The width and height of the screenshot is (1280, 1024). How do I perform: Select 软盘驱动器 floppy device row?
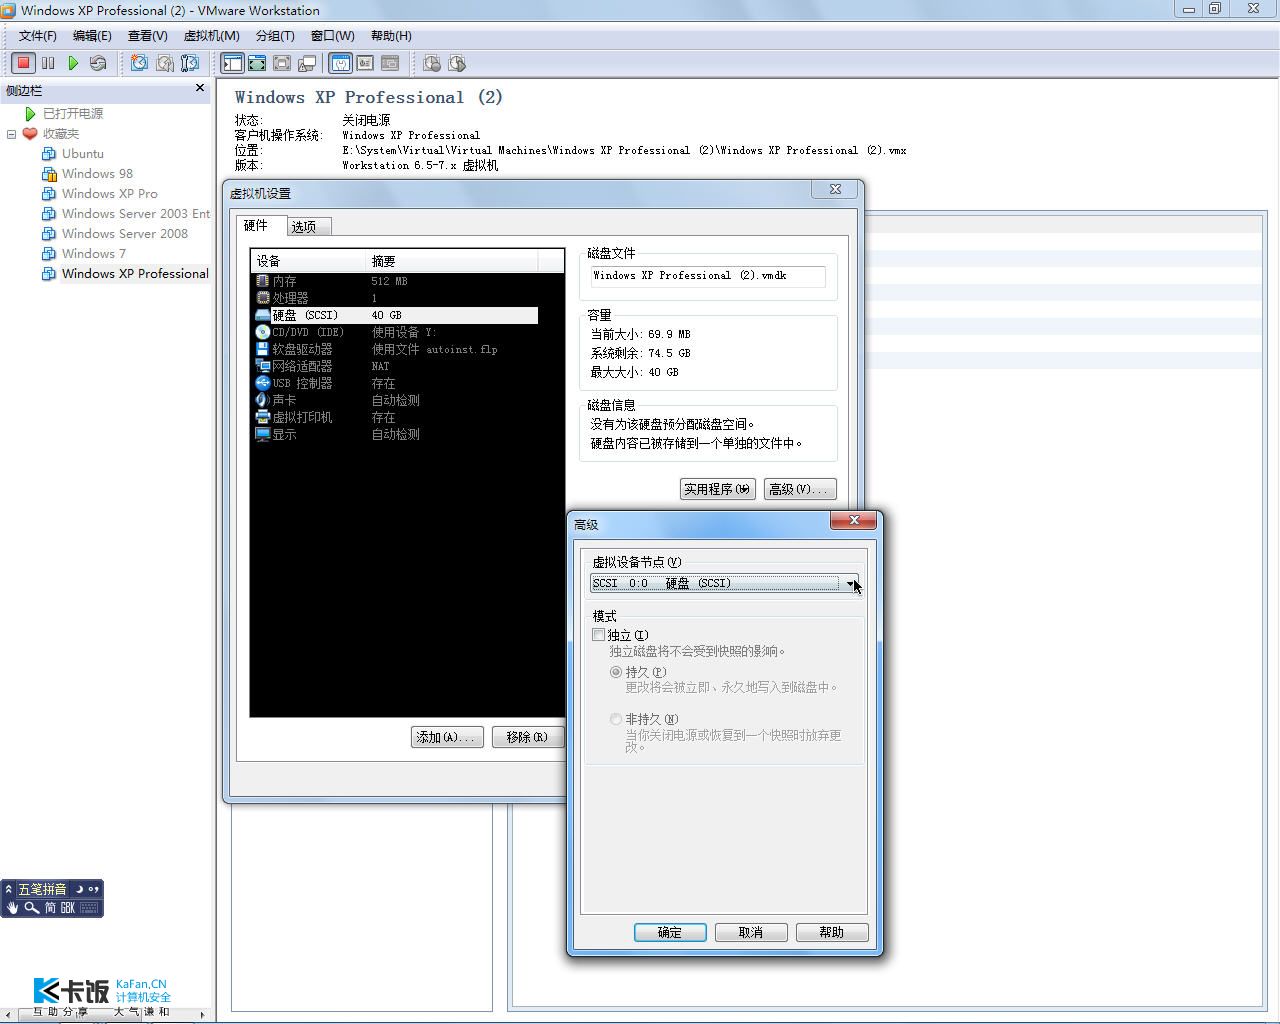[x=394, y=349]
